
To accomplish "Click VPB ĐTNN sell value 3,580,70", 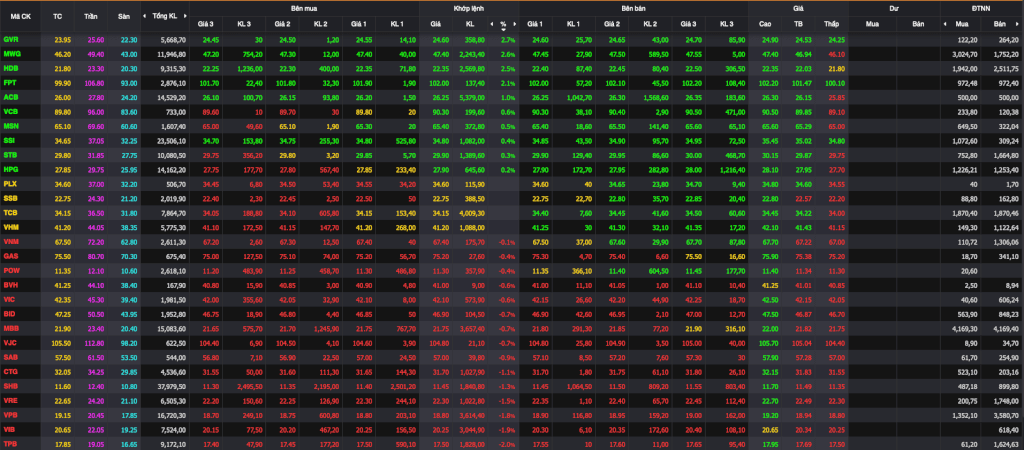I will pyautogui.click(x=1006, y=414).
